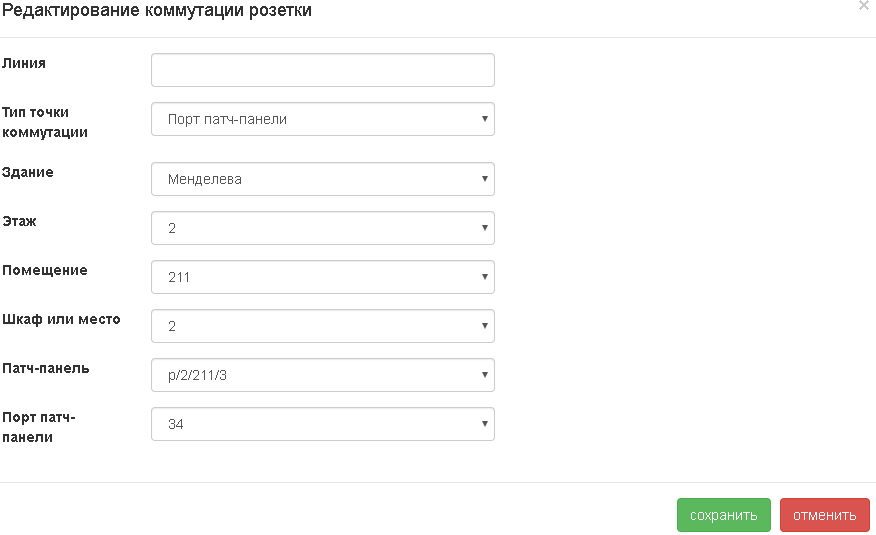Open the Помещение dropdown showing 211
Screen dimensions: 876x535
pos(322,277)
